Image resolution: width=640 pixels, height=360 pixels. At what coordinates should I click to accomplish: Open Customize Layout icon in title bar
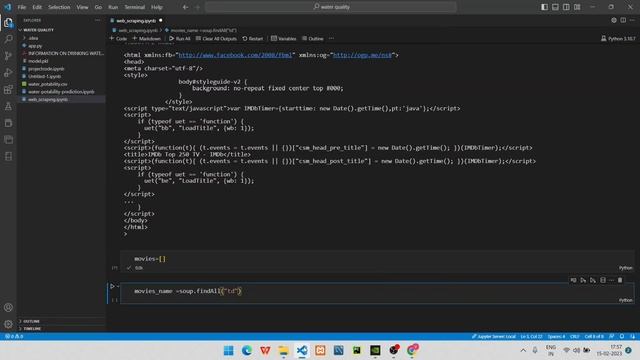click(577, 7)
